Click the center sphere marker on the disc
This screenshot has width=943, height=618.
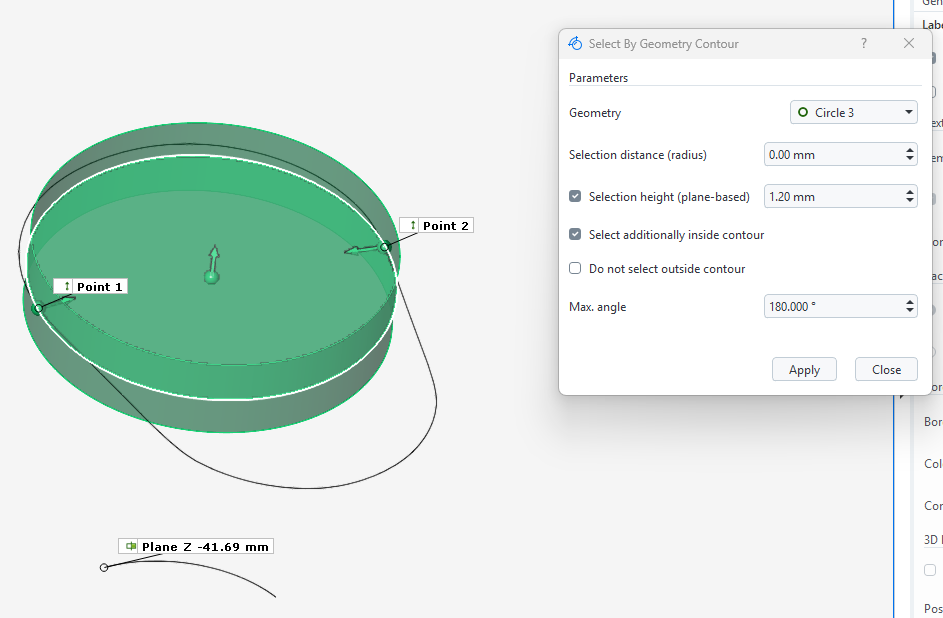coord(211,277)
